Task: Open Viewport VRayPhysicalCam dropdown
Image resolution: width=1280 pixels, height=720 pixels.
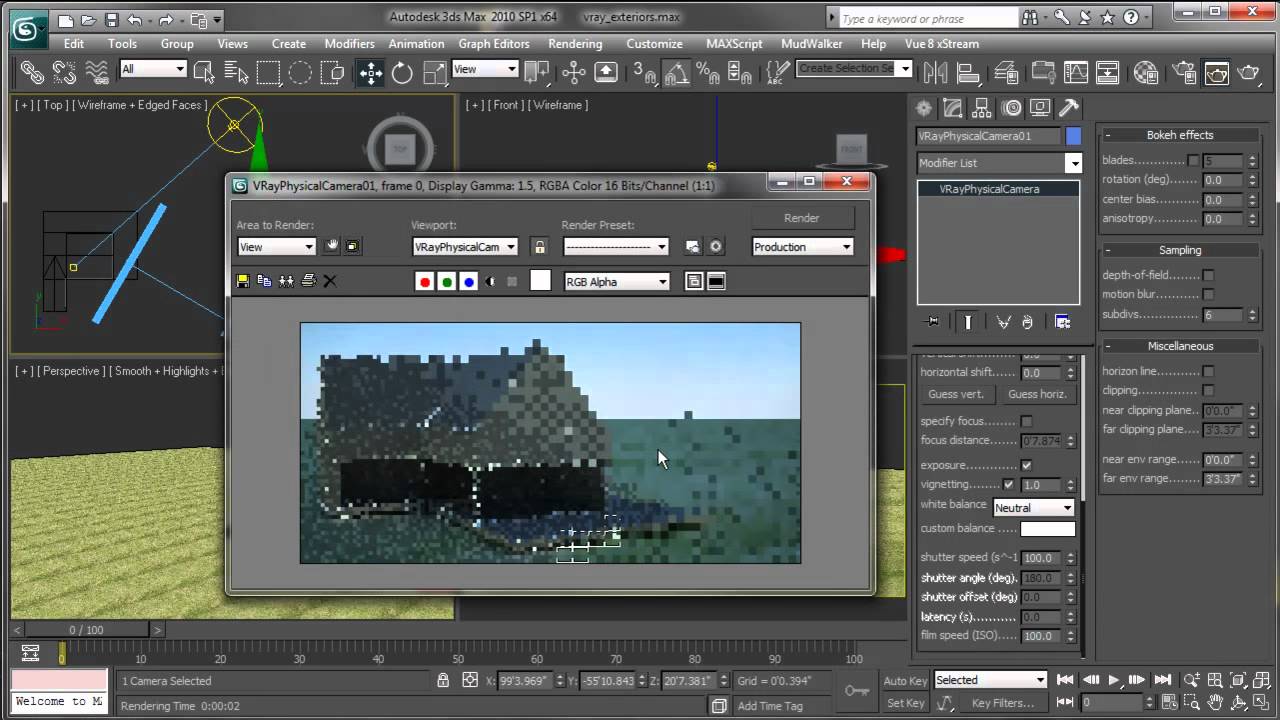Action: pos(465,247)
